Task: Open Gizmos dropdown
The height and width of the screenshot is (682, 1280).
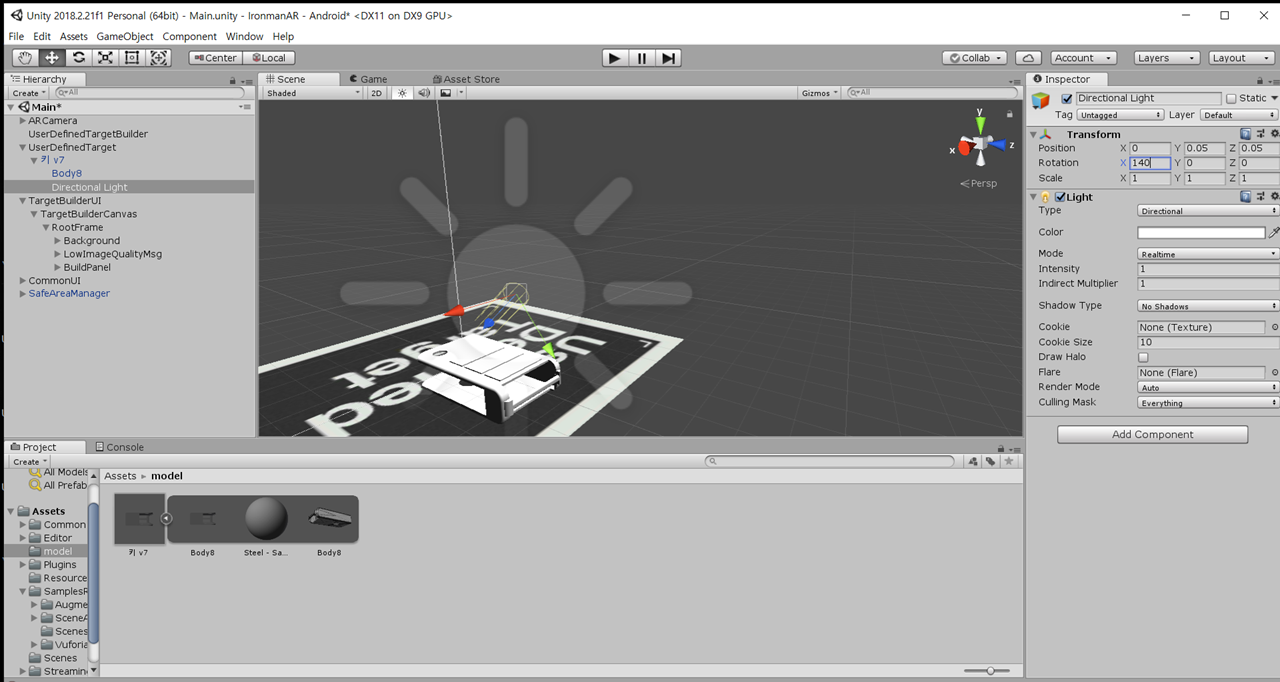Action: click(821, 93)
